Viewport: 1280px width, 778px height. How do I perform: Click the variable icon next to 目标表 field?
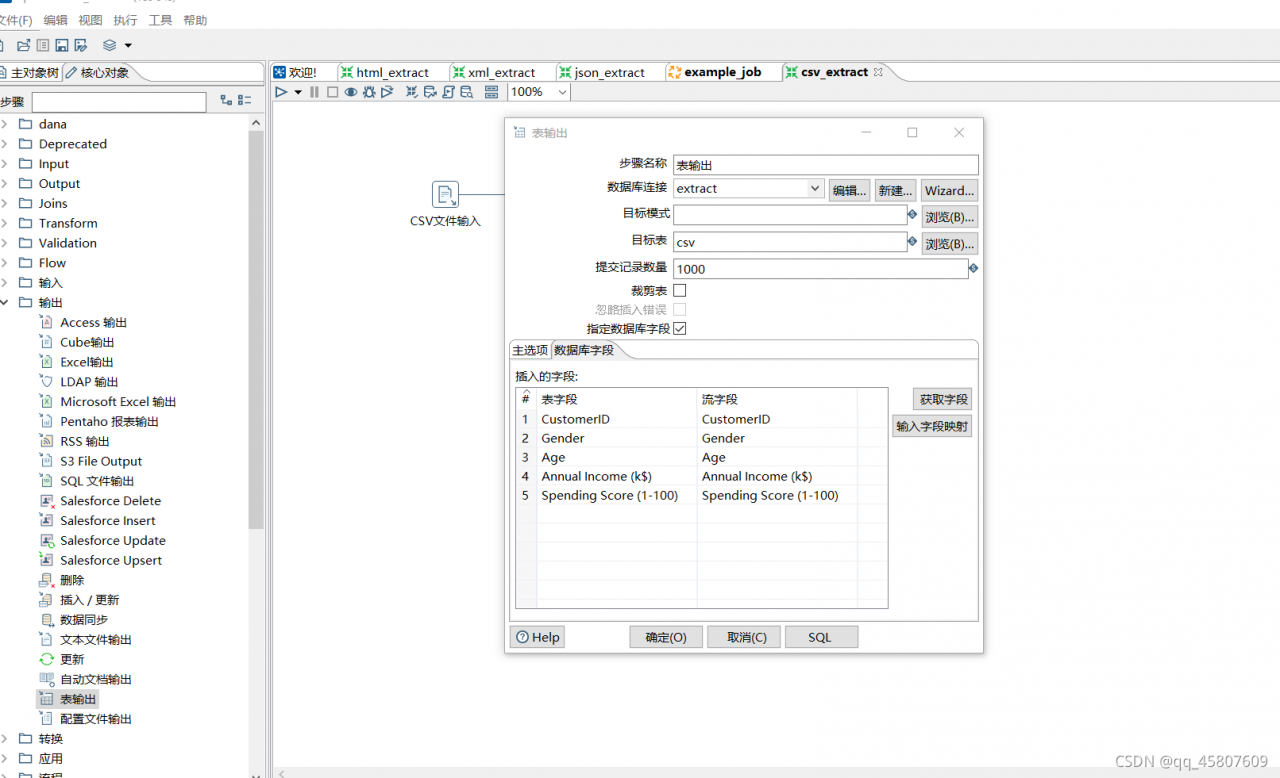tap(912, 241)
